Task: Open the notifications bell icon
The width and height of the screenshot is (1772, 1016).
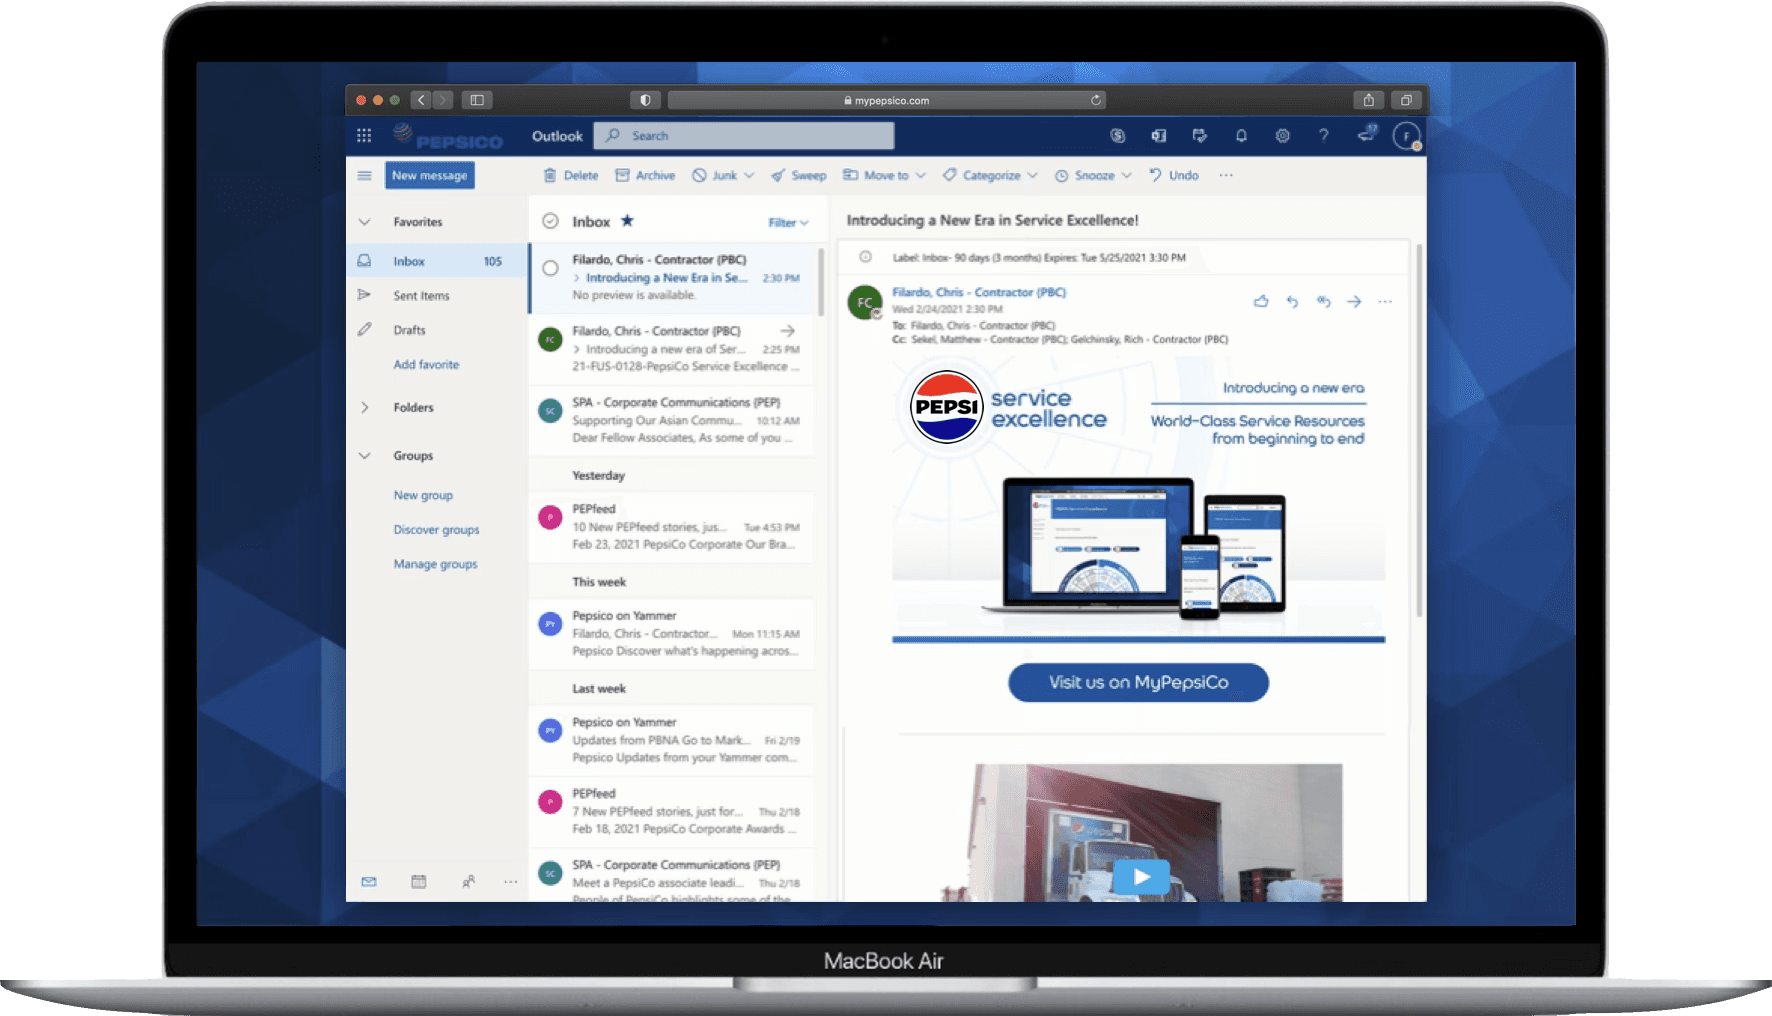Action: [x=1241, y=136]
